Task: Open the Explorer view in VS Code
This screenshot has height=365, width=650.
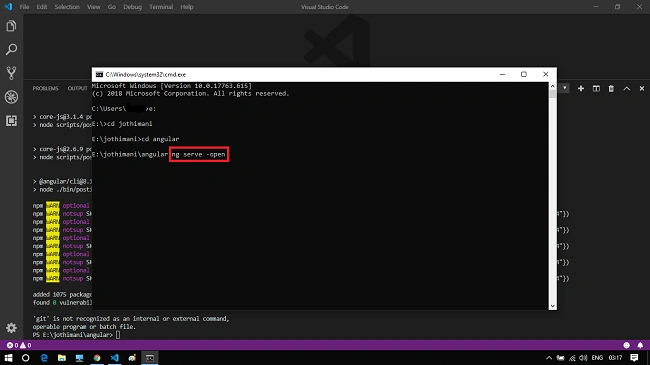Action: point(11,26)
